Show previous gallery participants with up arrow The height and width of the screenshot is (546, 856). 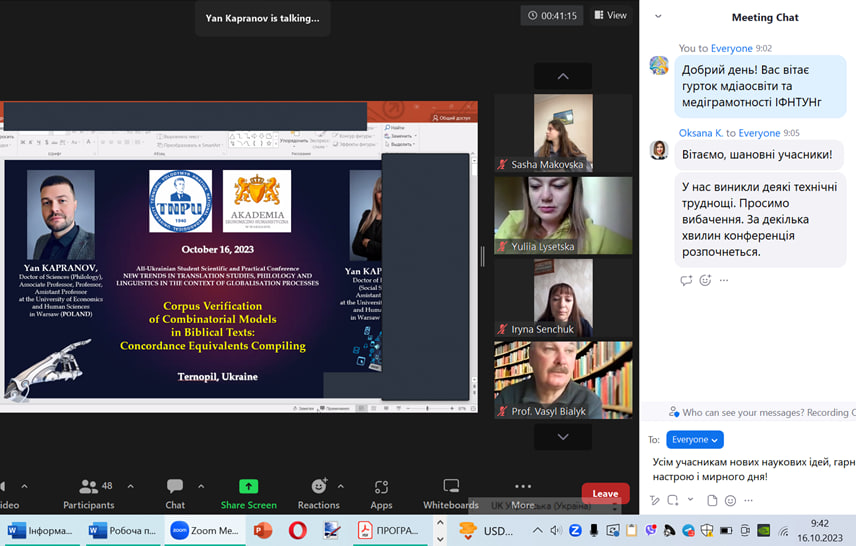563,76
